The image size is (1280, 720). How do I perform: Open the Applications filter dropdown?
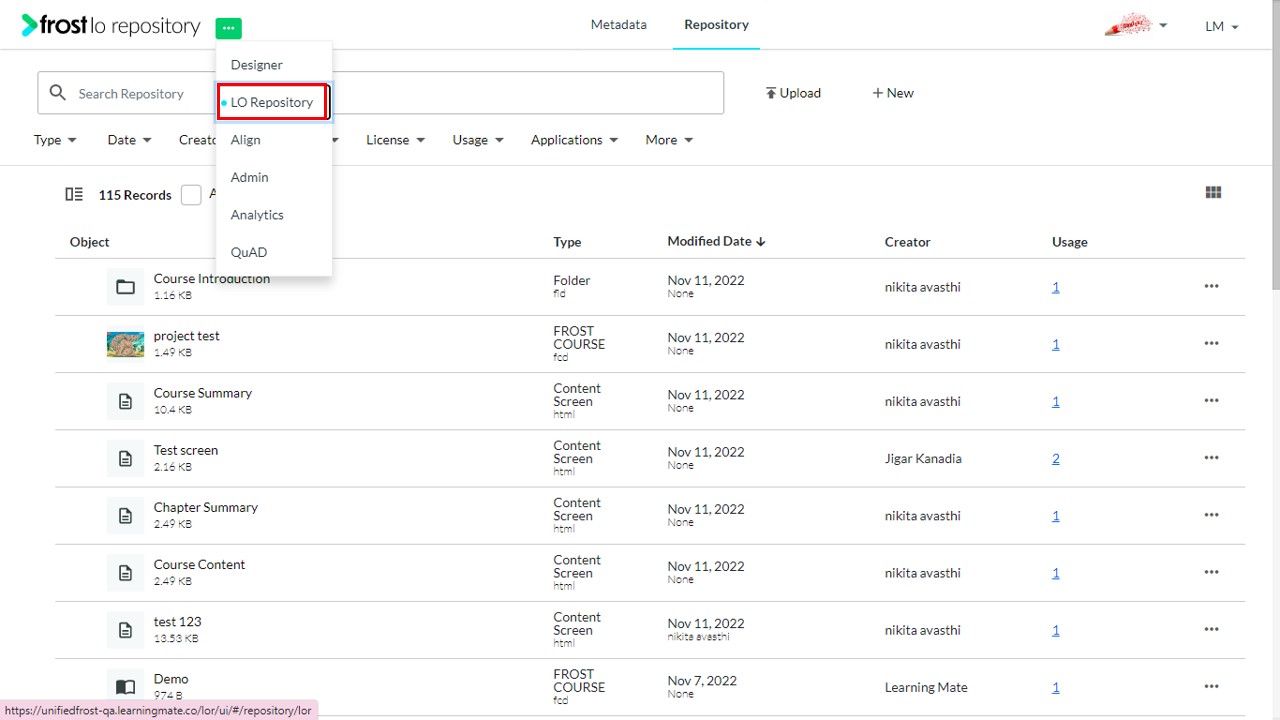(x=575, y=140)
